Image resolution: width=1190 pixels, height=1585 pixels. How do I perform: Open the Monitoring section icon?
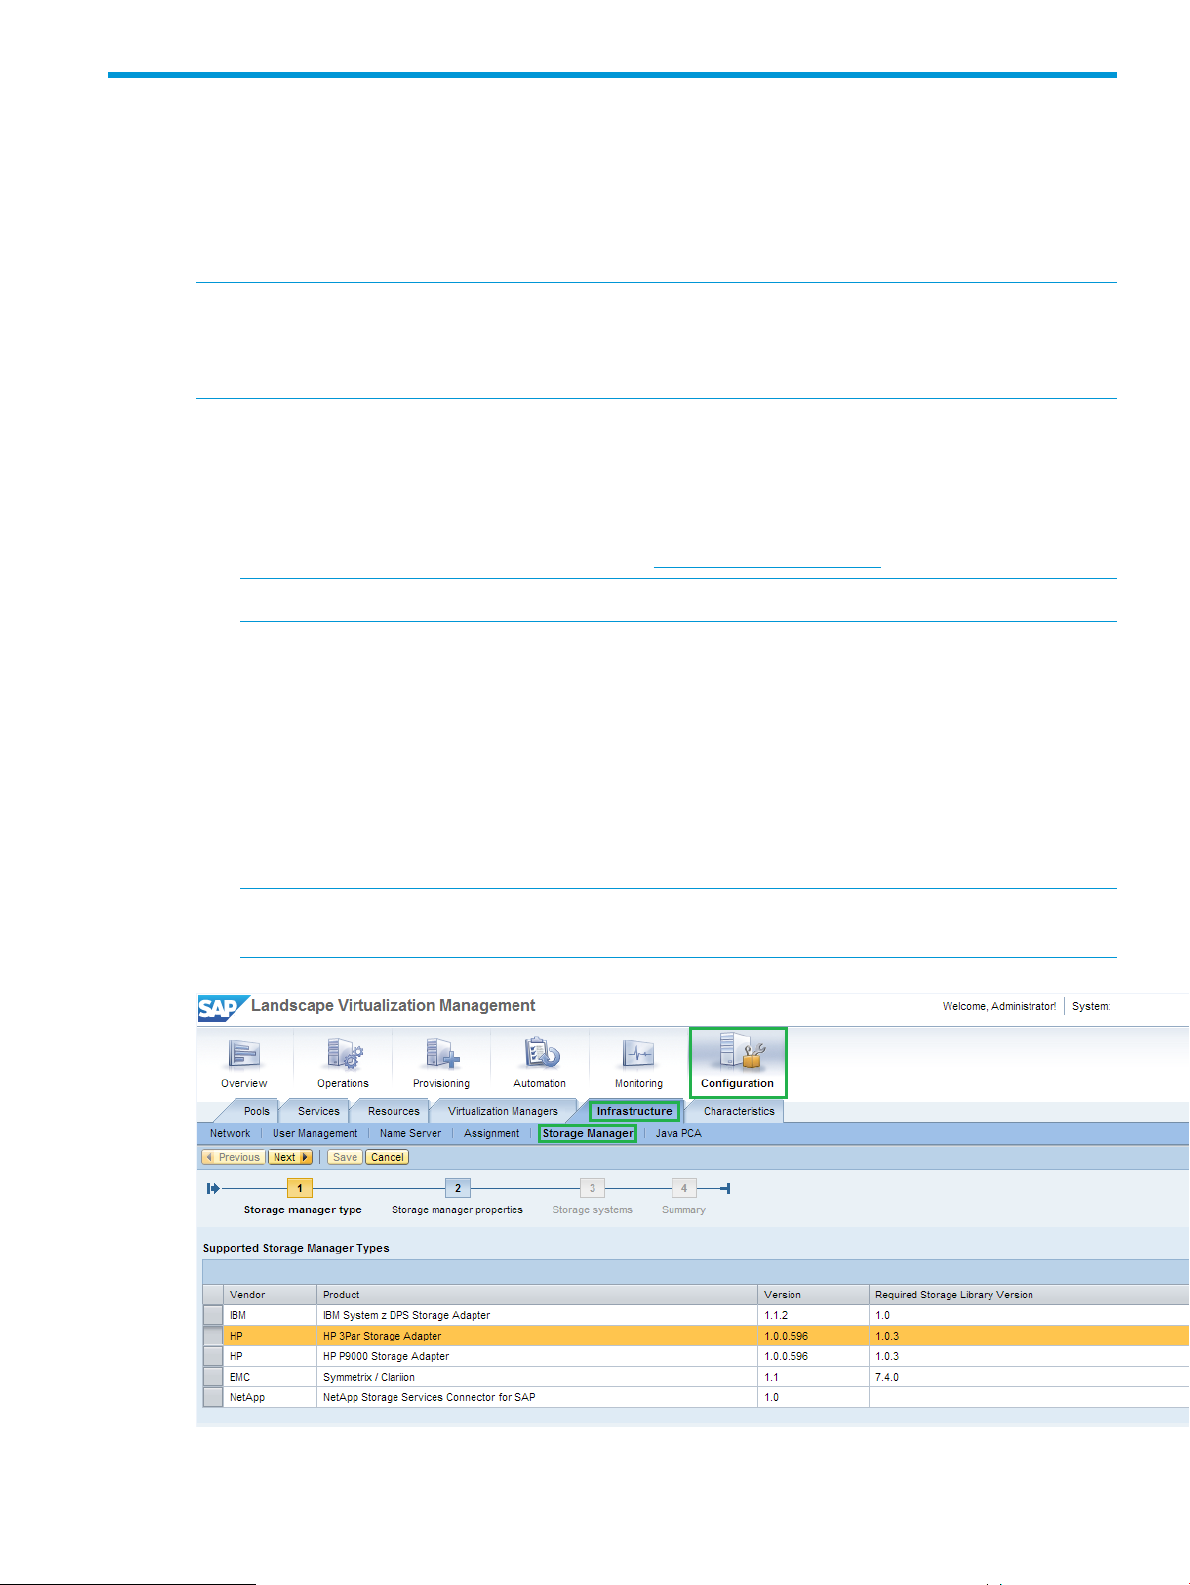[639, 1063]
